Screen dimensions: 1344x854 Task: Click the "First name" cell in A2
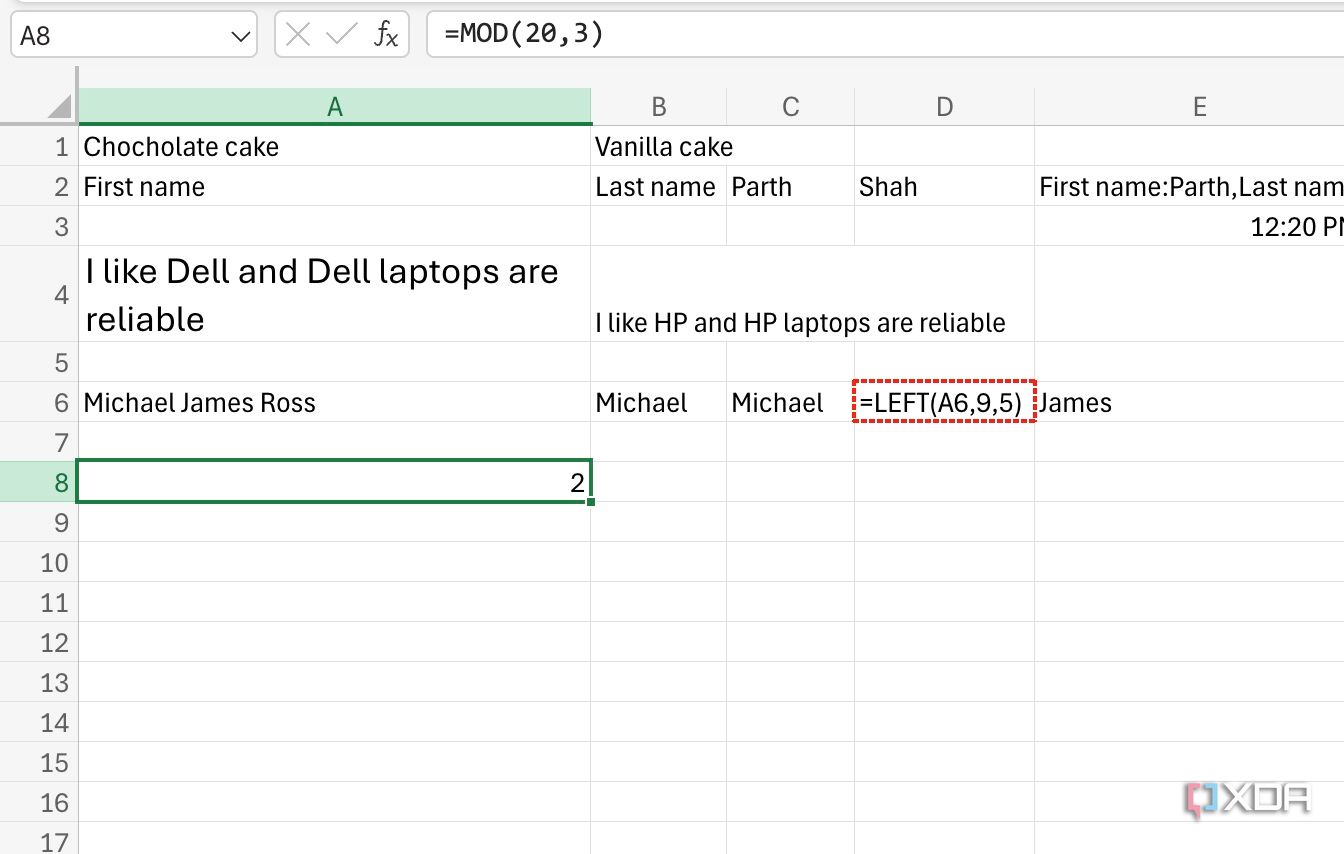335,187
